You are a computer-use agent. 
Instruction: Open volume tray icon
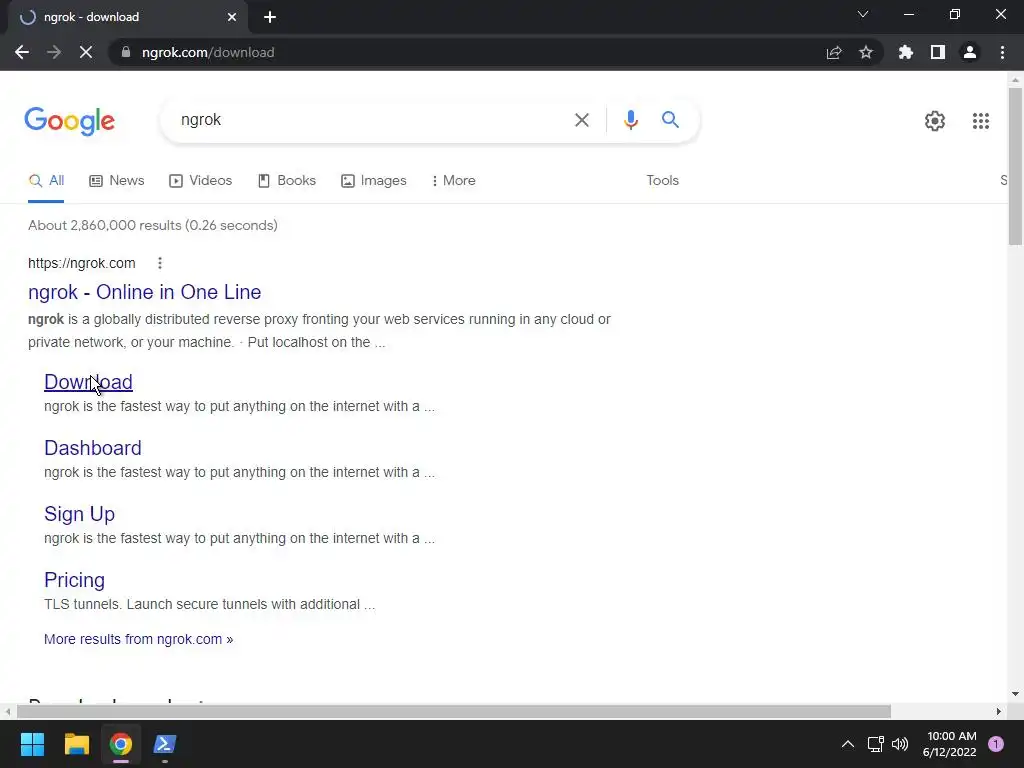click(x=900, y=744)
